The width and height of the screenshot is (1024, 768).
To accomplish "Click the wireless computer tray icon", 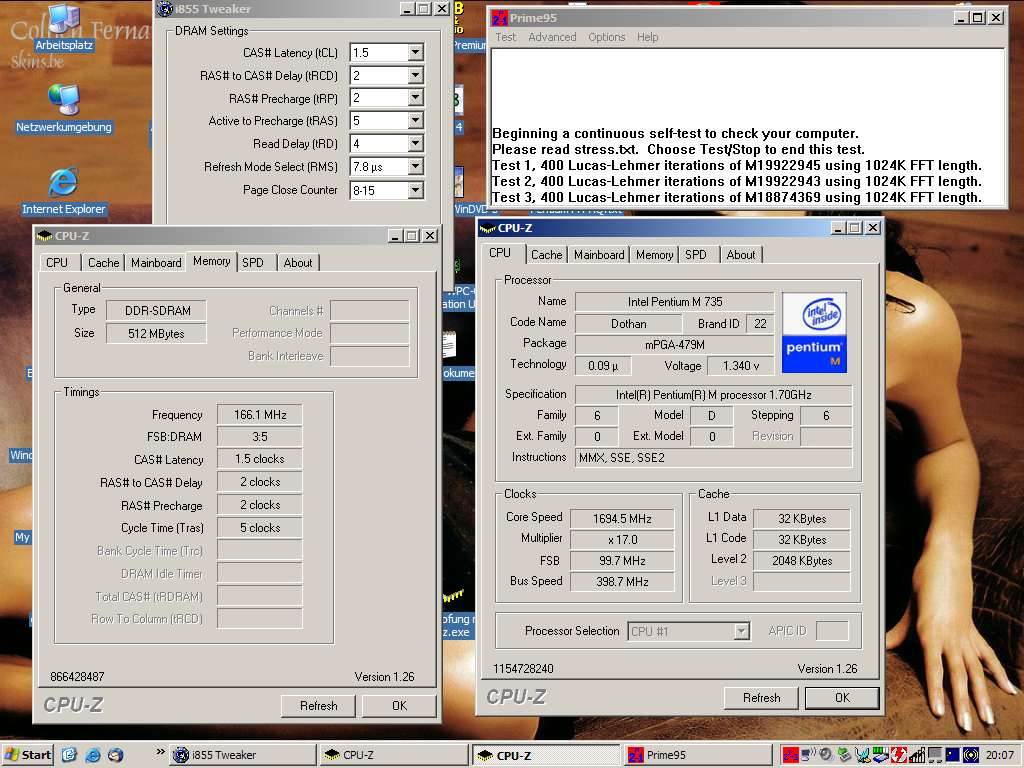I will (x=809, y=754).
